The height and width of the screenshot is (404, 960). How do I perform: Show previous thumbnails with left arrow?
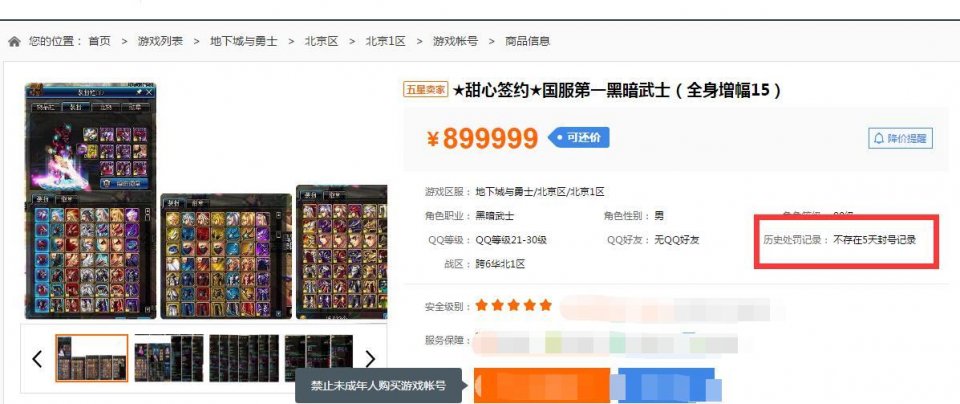(37, 359)
